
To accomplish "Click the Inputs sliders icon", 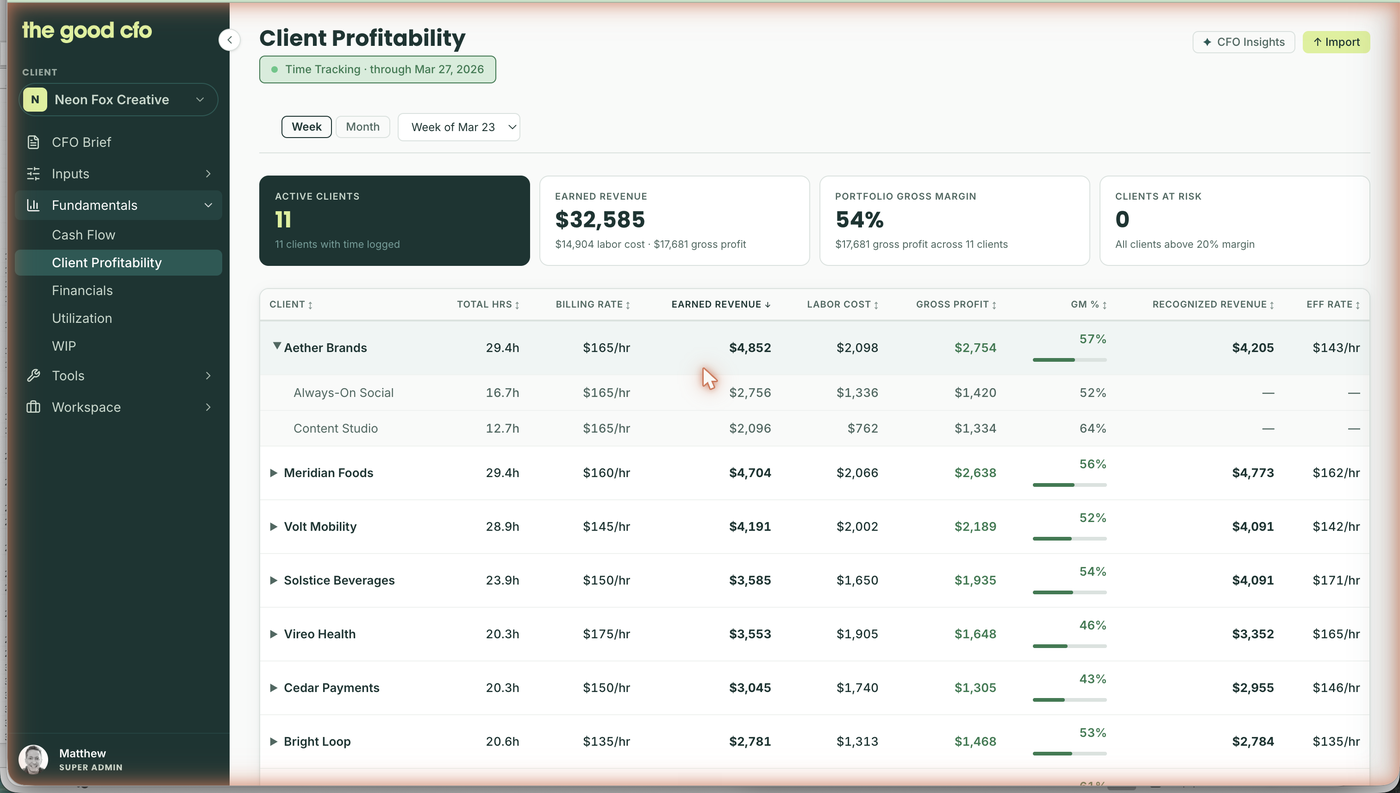I will click(x=33, y=174).
